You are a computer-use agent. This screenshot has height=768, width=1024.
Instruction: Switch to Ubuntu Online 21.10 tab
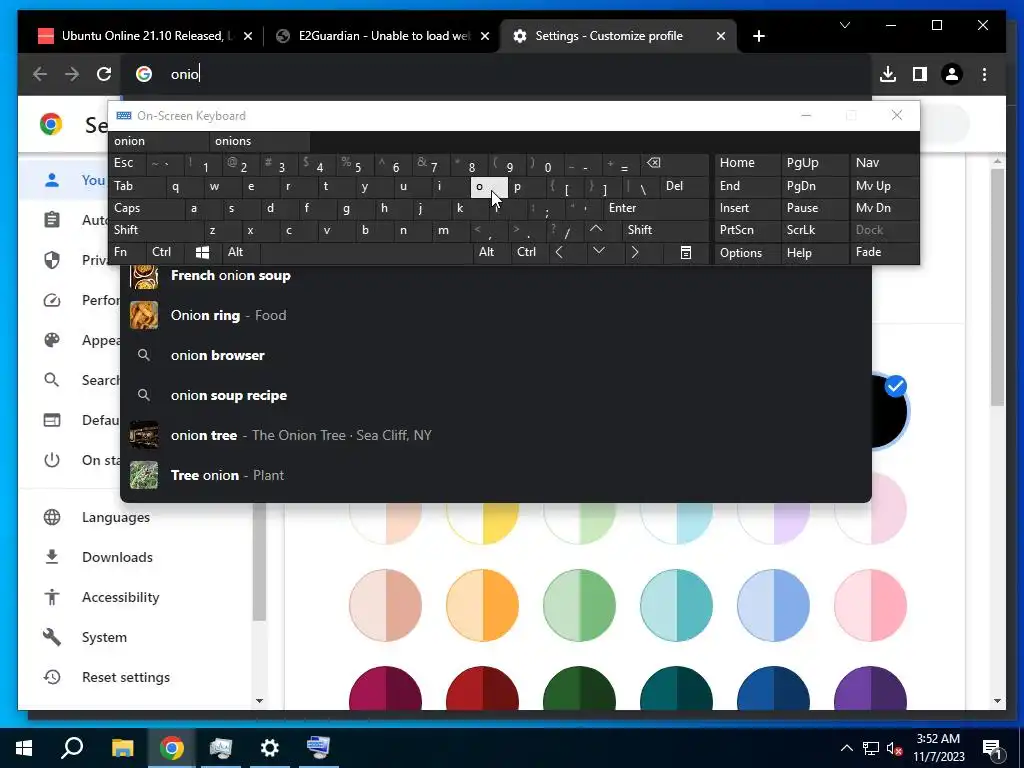[x=145, y=36]
